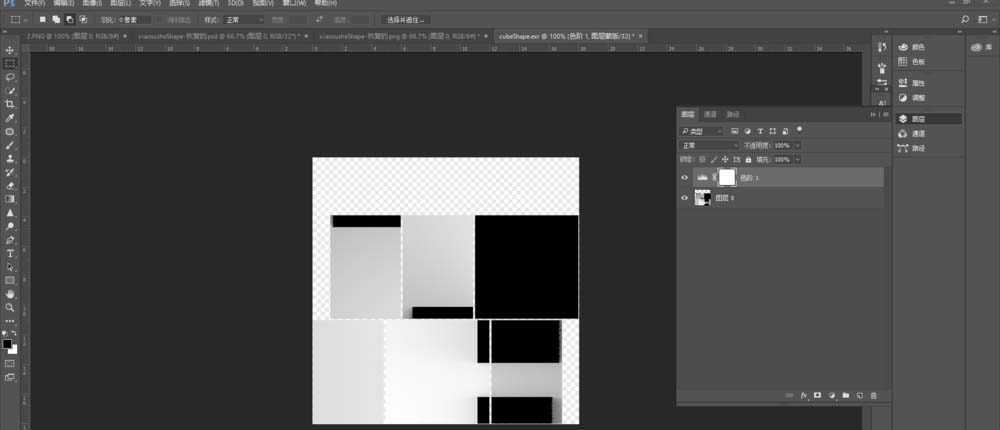The height and width of the screenshot is (430, 1000).
Task: Enable subtract from selection mode
Action: [x=70, y=20]
